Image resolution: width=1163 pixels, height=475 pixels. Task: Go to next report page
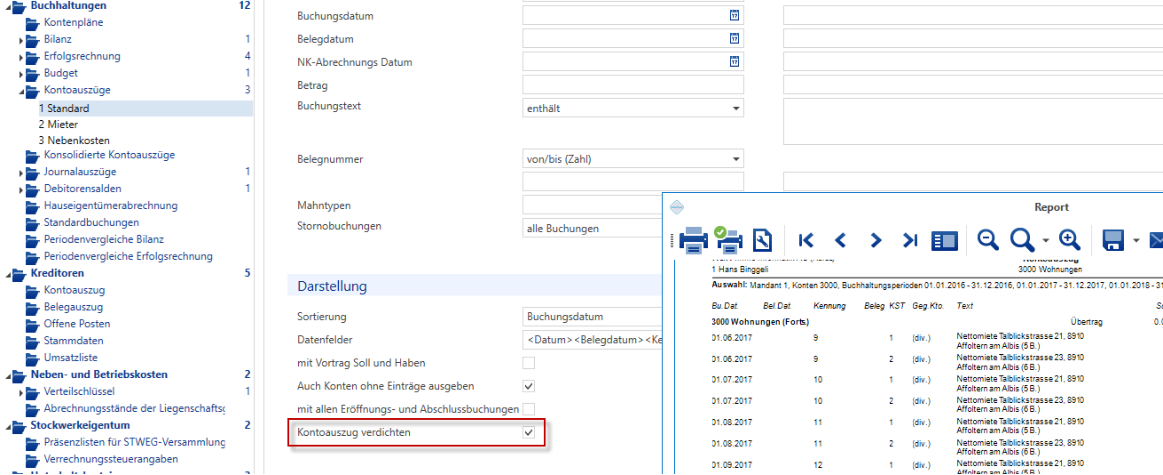point(875,240)
